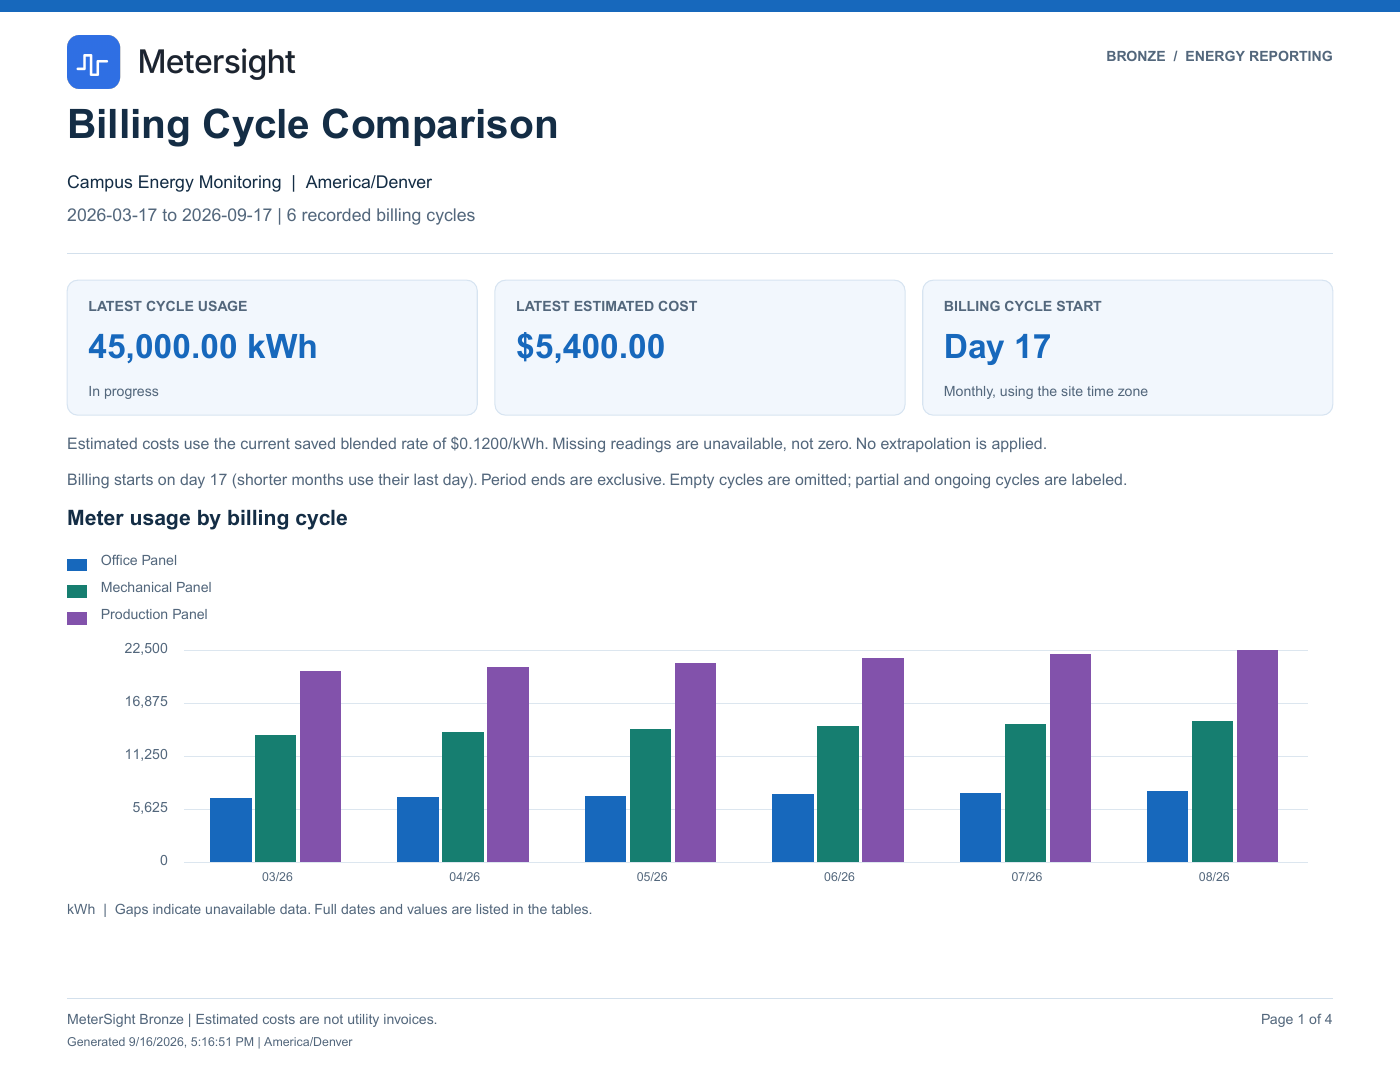
Task: Click the purple Production Panel bar for 04/26
Action: 508,765
